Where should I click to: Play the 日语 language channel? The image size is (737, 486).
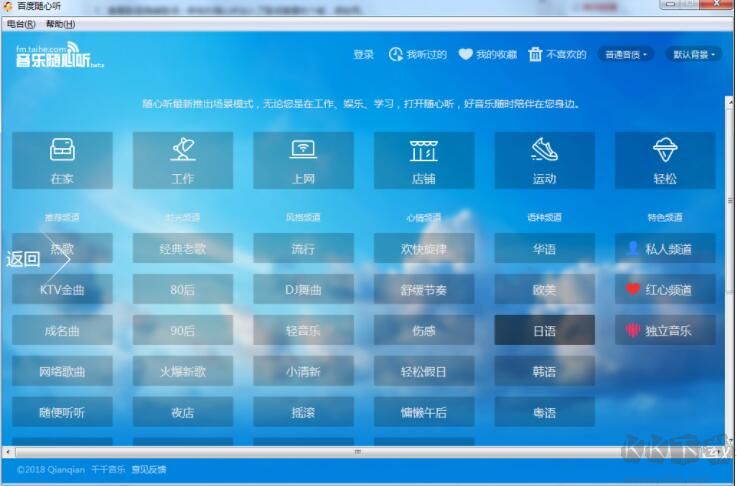[x=544, y=331]
